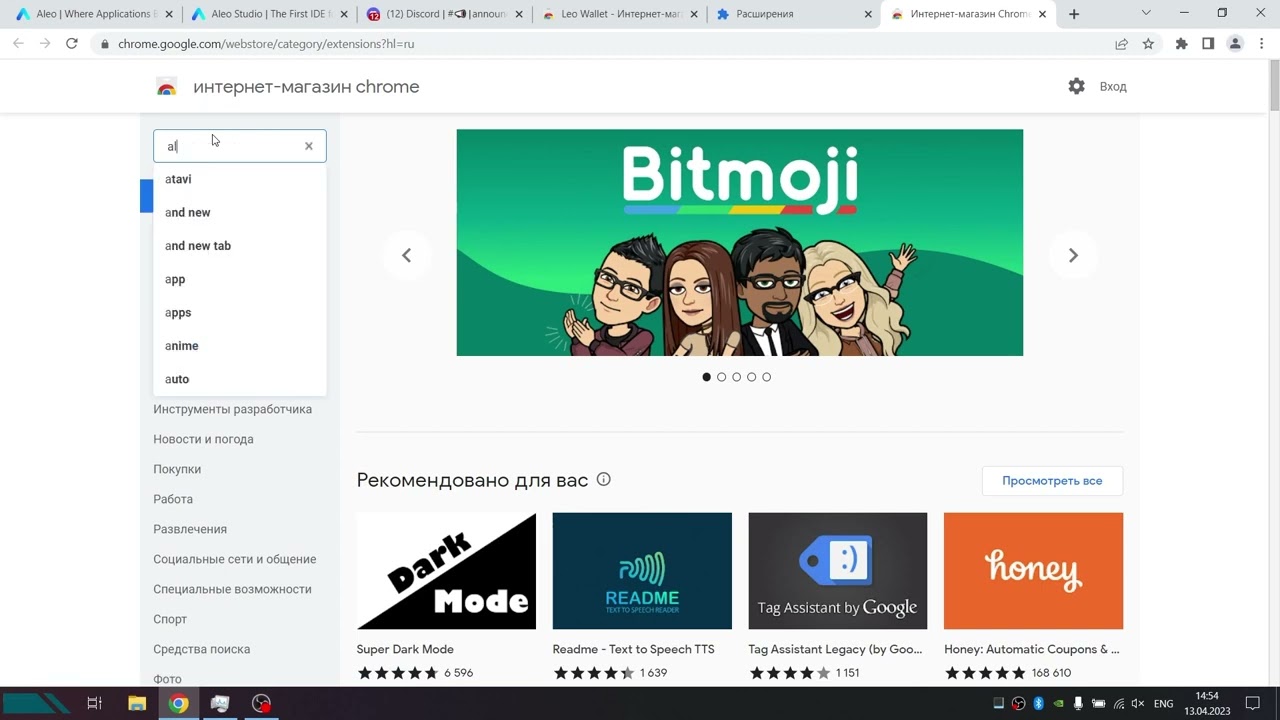Screen dimensions: 1280x720
Task: Open category Покупки
Action: (177, 469)
